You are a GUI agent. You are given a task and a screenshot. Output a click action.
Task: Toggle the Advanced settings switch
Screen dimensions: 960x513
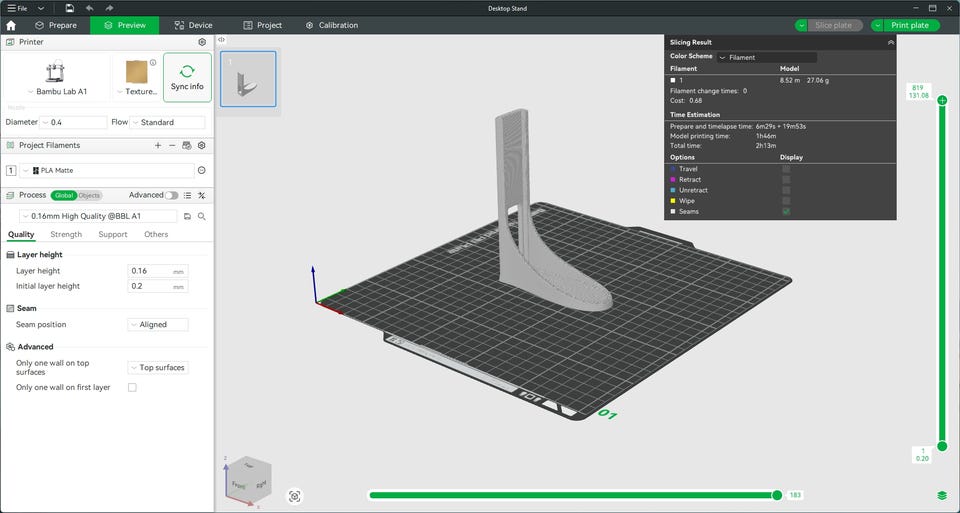pyautogui.click(x=172, y=196)
